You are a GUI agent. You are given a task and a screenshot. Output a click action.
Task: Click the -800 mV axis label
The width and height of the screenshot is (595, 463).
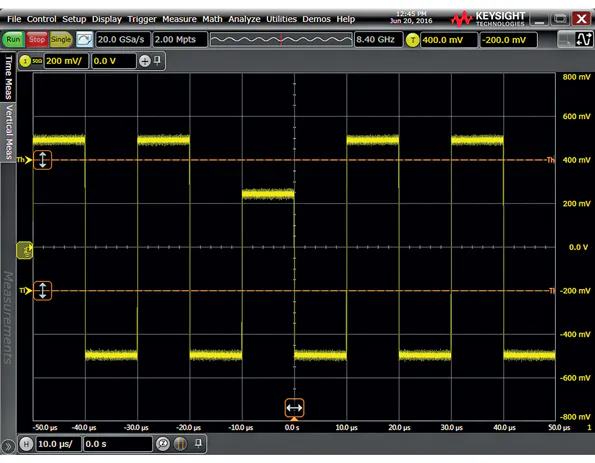[x=575, y=417]
